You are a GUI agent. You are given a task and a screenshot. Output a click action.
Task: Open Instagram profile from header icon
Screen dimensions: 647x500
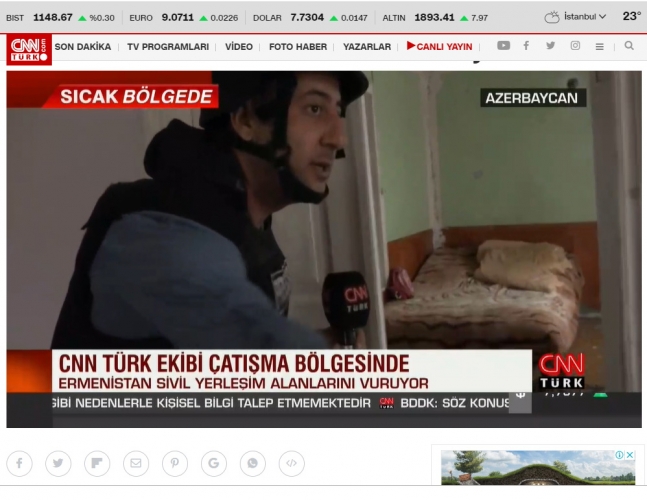(575, 45)
